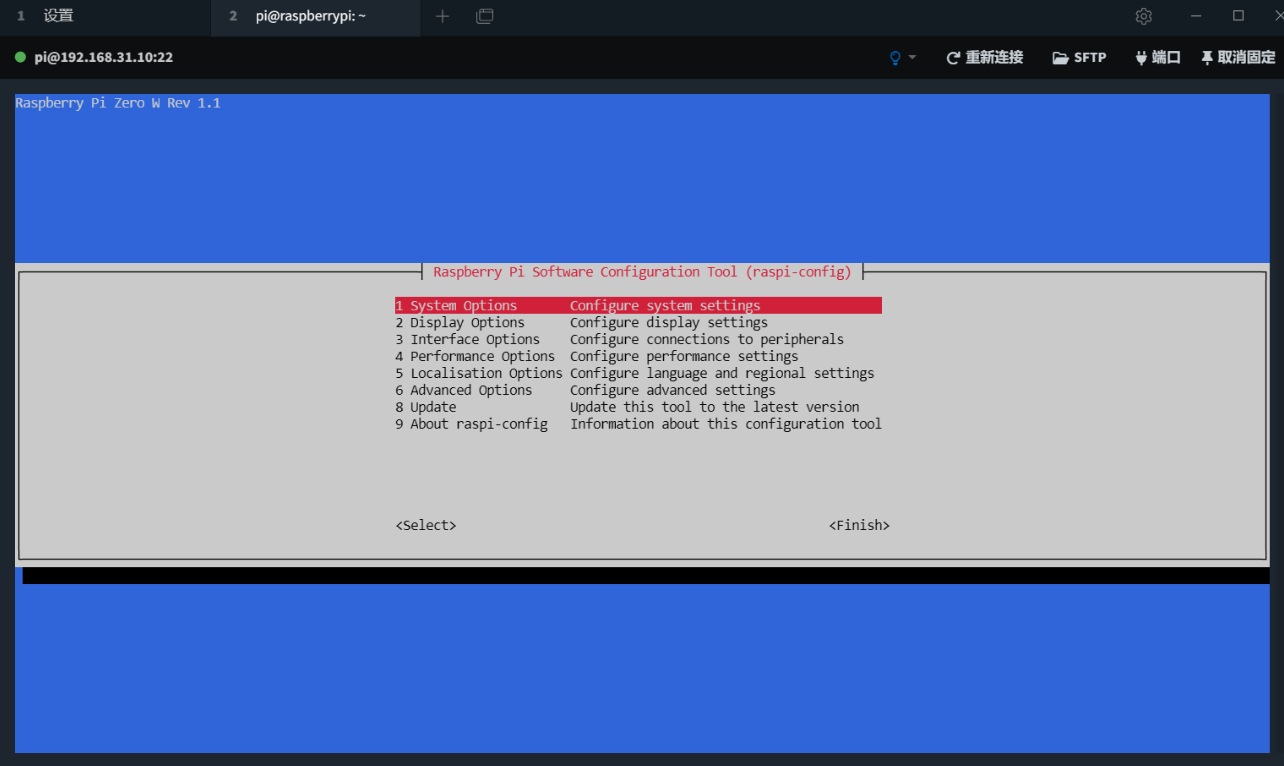
Task: Click 'Configure display settings' description
Action: click(x=669, y=323)
